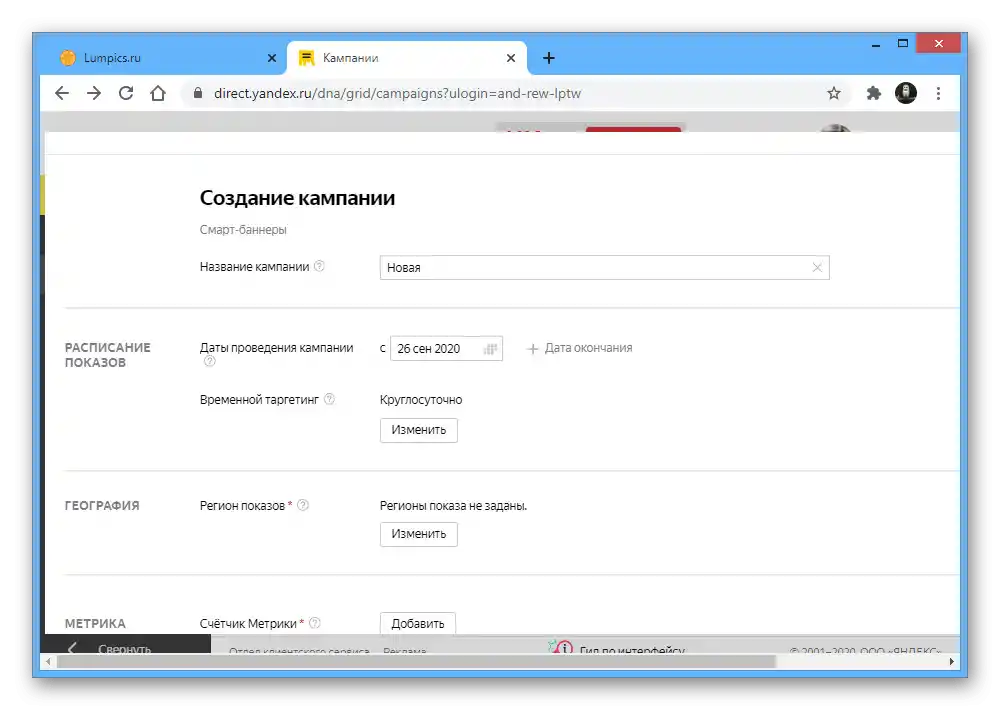Close the Кампании tab
This screenshot has height=710, width=1000.
[511, 58]
